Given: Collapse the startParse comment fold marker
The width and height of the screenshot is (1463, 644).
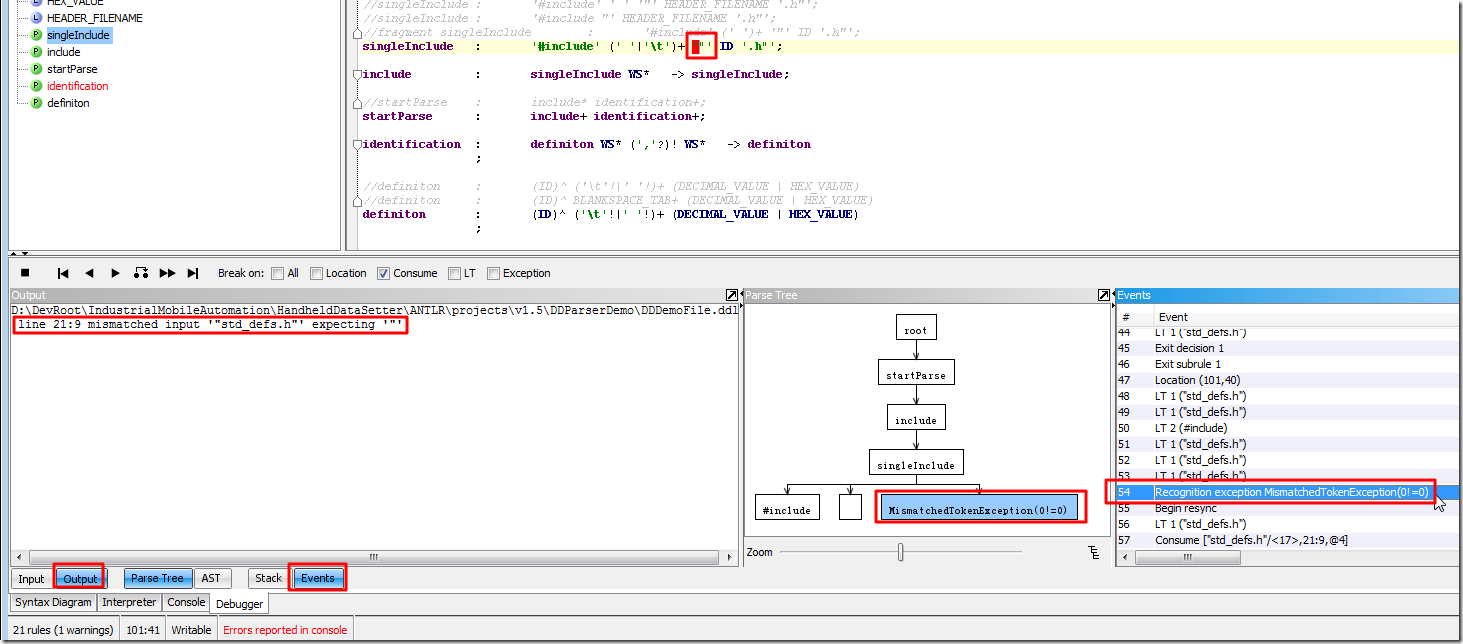Looking at the screenshot, I should click(356, 102).
